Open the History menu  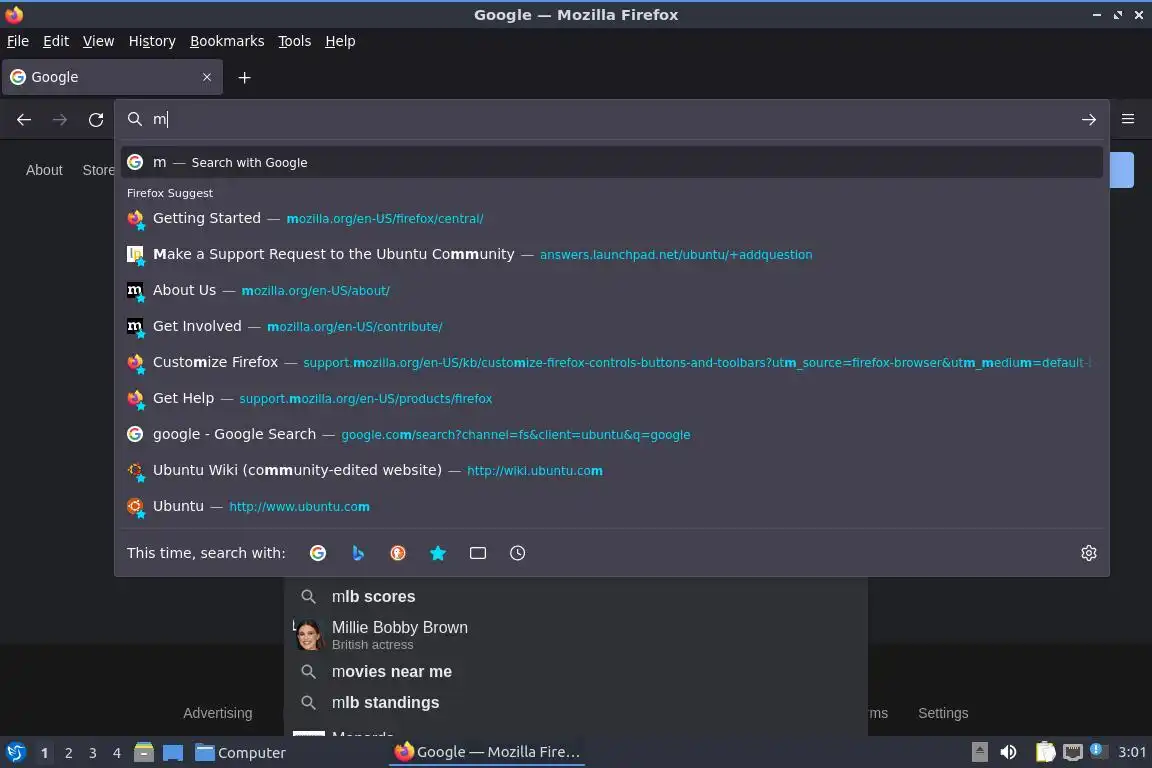point(152,41)
